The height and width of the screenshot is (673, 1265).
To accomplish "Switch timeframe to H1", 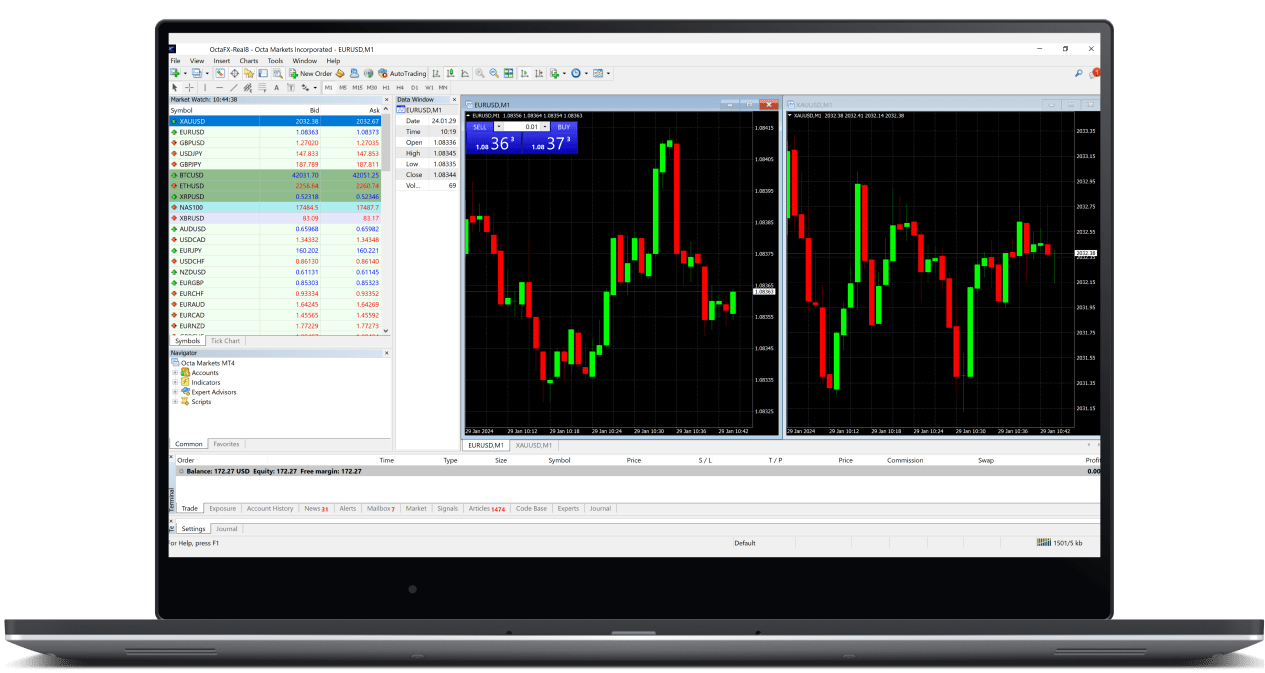I will tap(386, 87).
